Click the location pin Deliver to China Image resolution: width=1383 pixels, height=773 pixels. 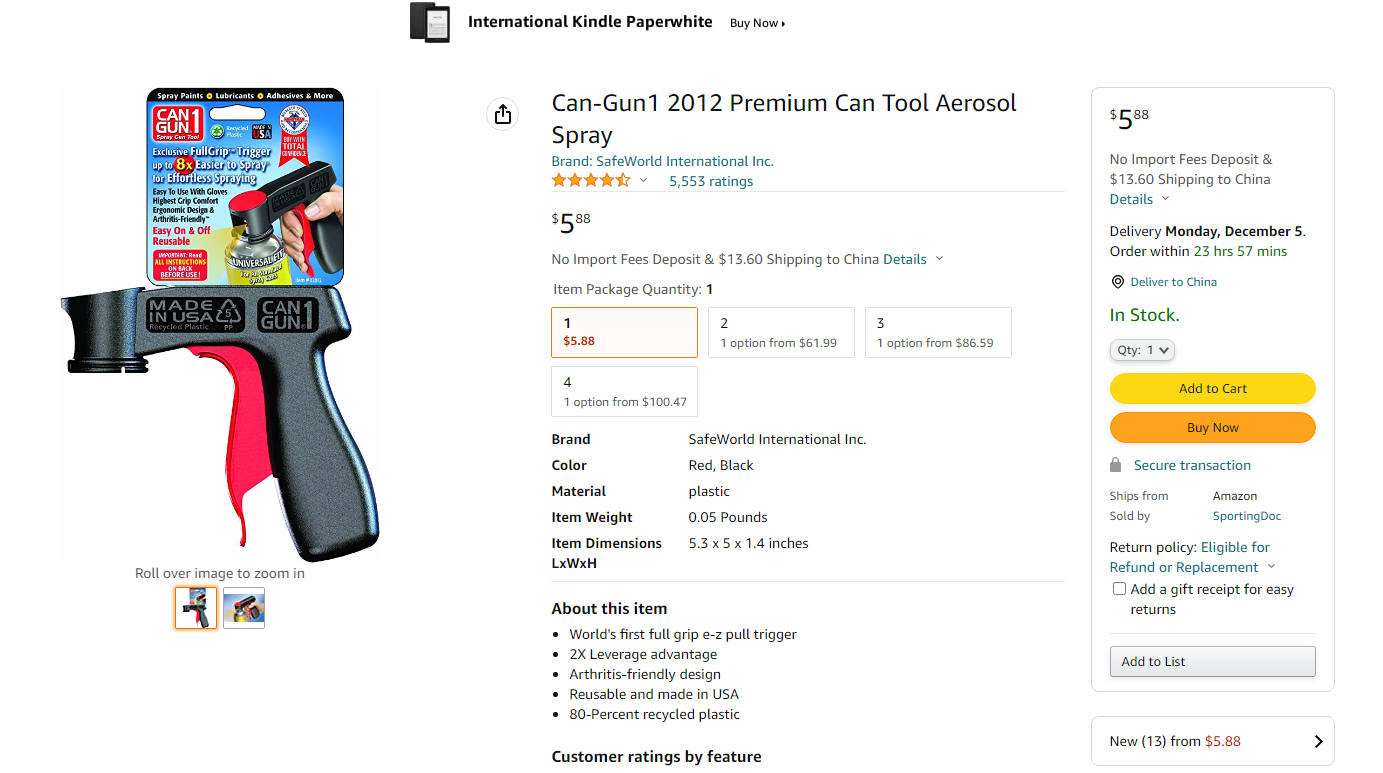tap(1118, 282)
